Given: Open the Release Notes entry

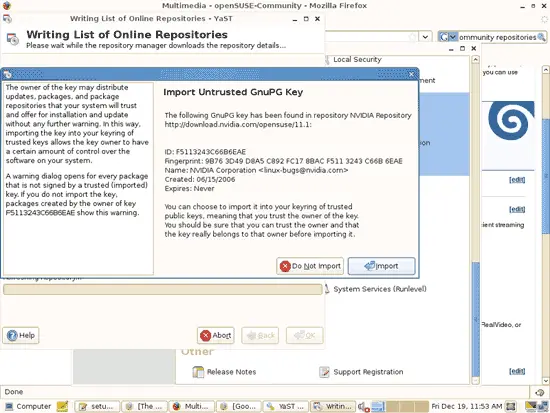Looking at the screenshot, I should tap(232, 372).
